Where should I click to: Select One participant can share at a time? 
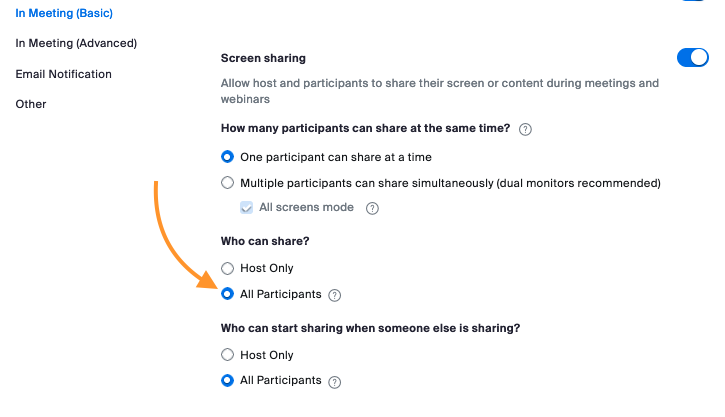pos(228,157)
